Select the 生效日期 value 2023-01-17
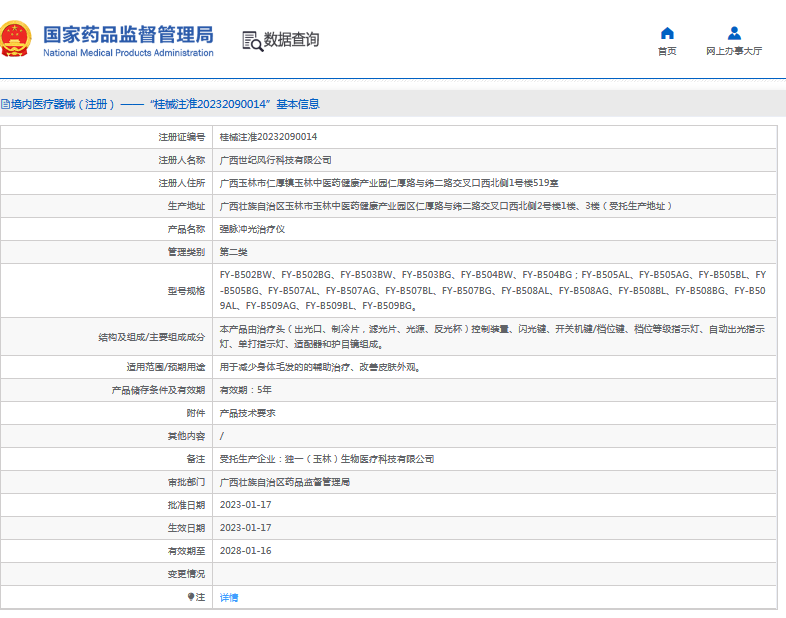This screenshot has width=786, height=618. [x=246, y=528]
